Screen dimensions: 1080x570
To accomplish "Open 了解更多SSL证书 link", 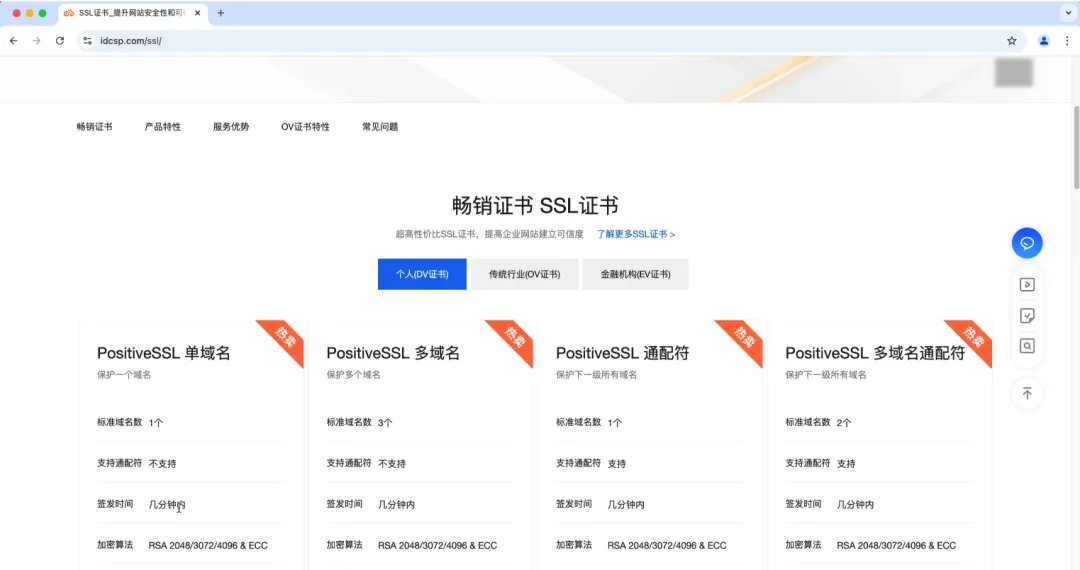I will (636, 234).
